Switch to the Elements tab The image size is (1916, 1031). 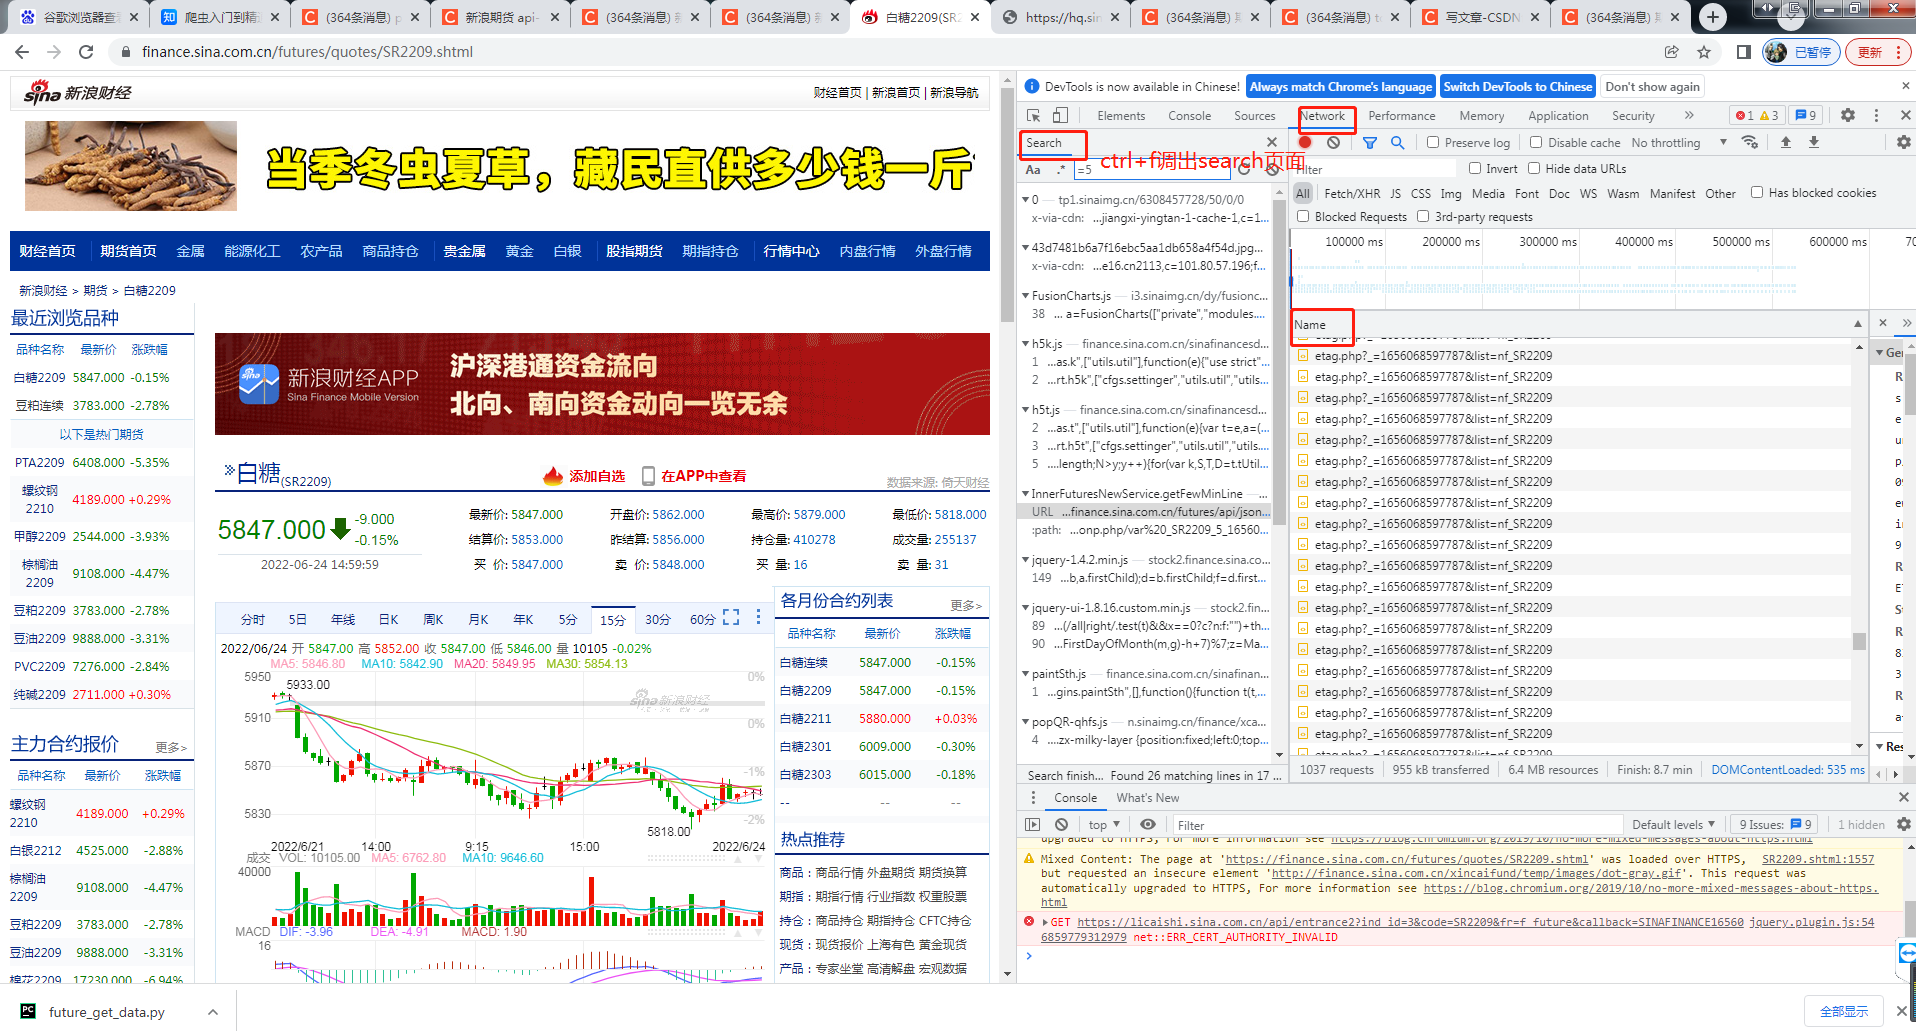coord(1121,116)
